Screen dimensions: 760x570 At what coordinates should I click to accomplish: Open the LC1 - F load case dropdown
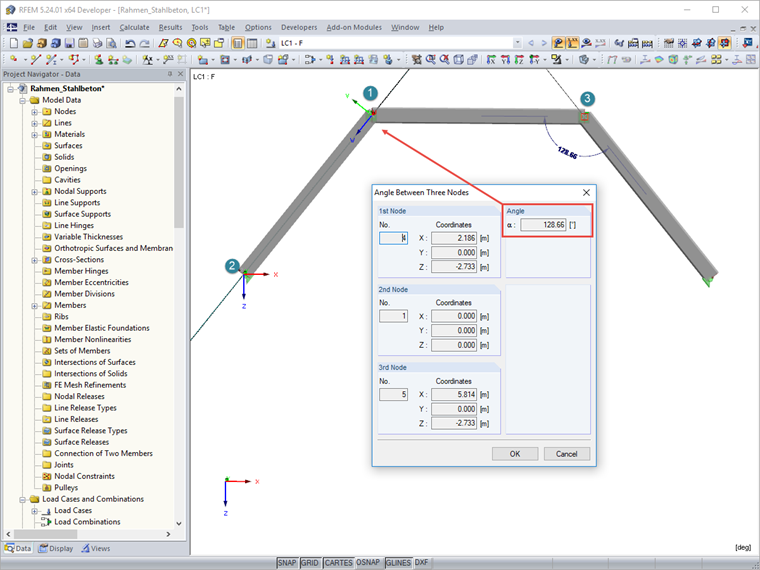[x=517, y=43]
